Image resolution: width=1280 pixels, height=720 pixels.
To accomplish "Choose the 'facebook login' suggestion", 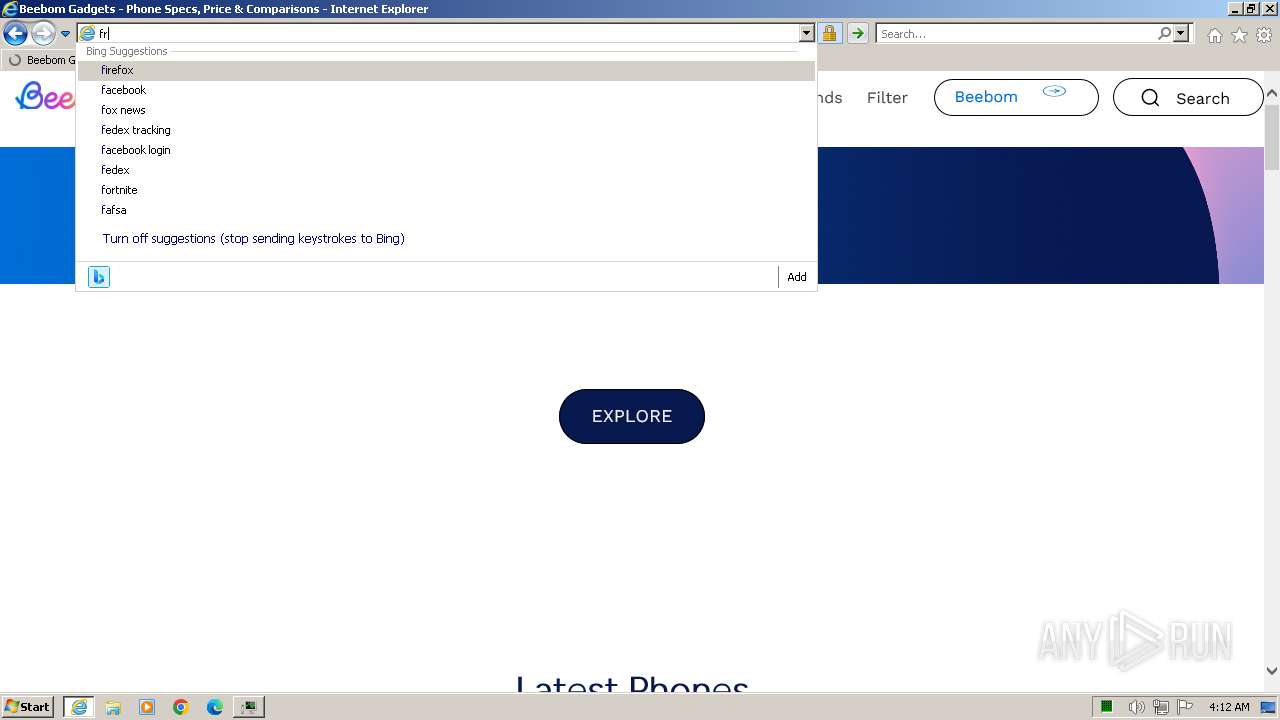I will pos(446,150).
